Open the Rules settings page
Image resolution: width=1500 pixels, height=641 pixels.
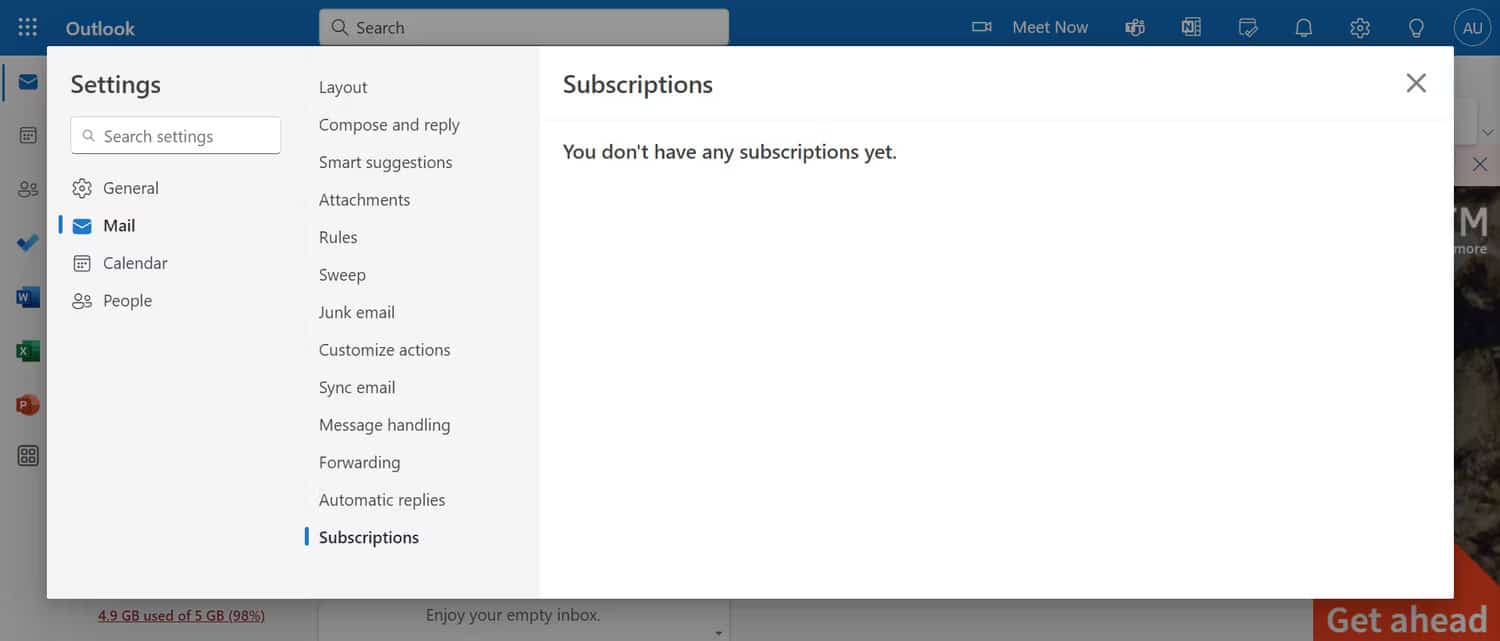338,237
